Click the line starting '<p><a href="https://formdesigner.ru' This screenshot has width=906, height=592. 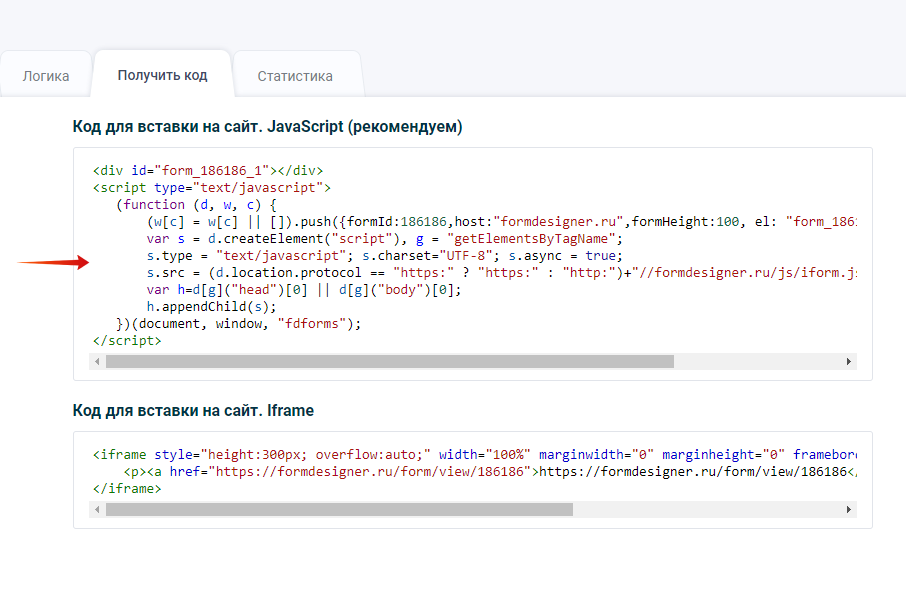[490, 472]
